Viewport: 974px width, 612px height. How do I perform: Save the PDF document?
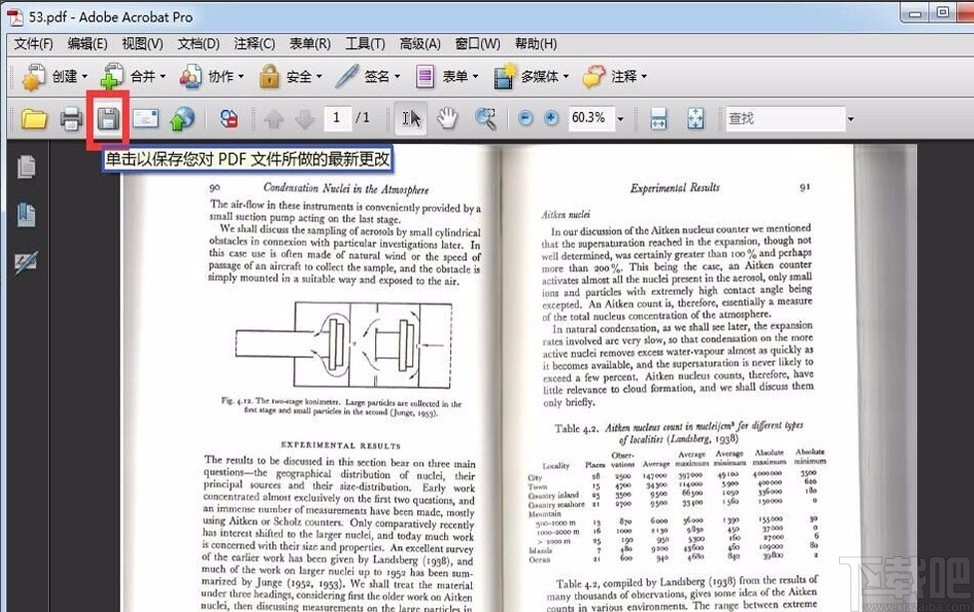pos(107,118)
